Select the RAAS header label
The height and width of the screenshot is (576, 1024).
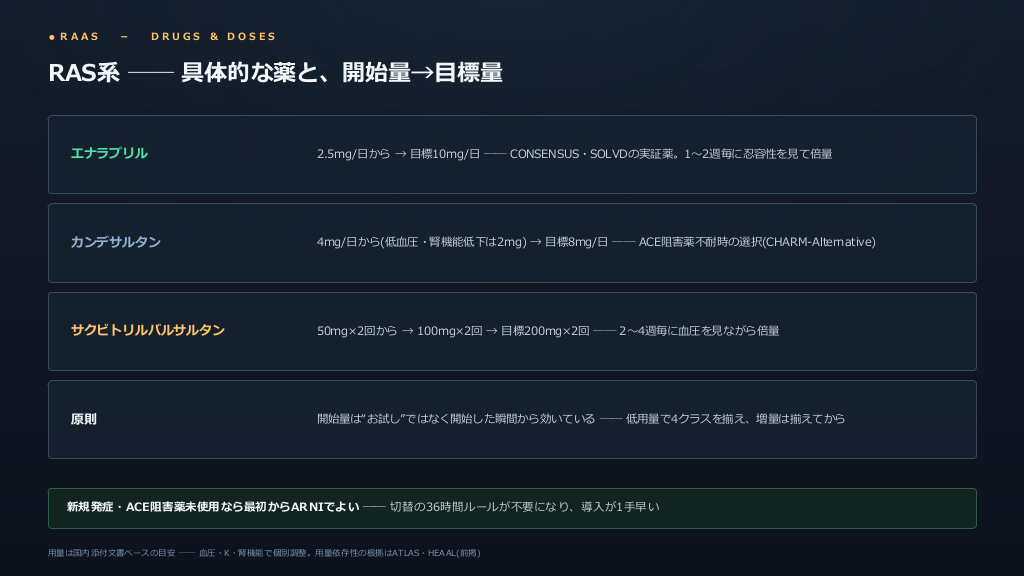click(x=80, y=37)
